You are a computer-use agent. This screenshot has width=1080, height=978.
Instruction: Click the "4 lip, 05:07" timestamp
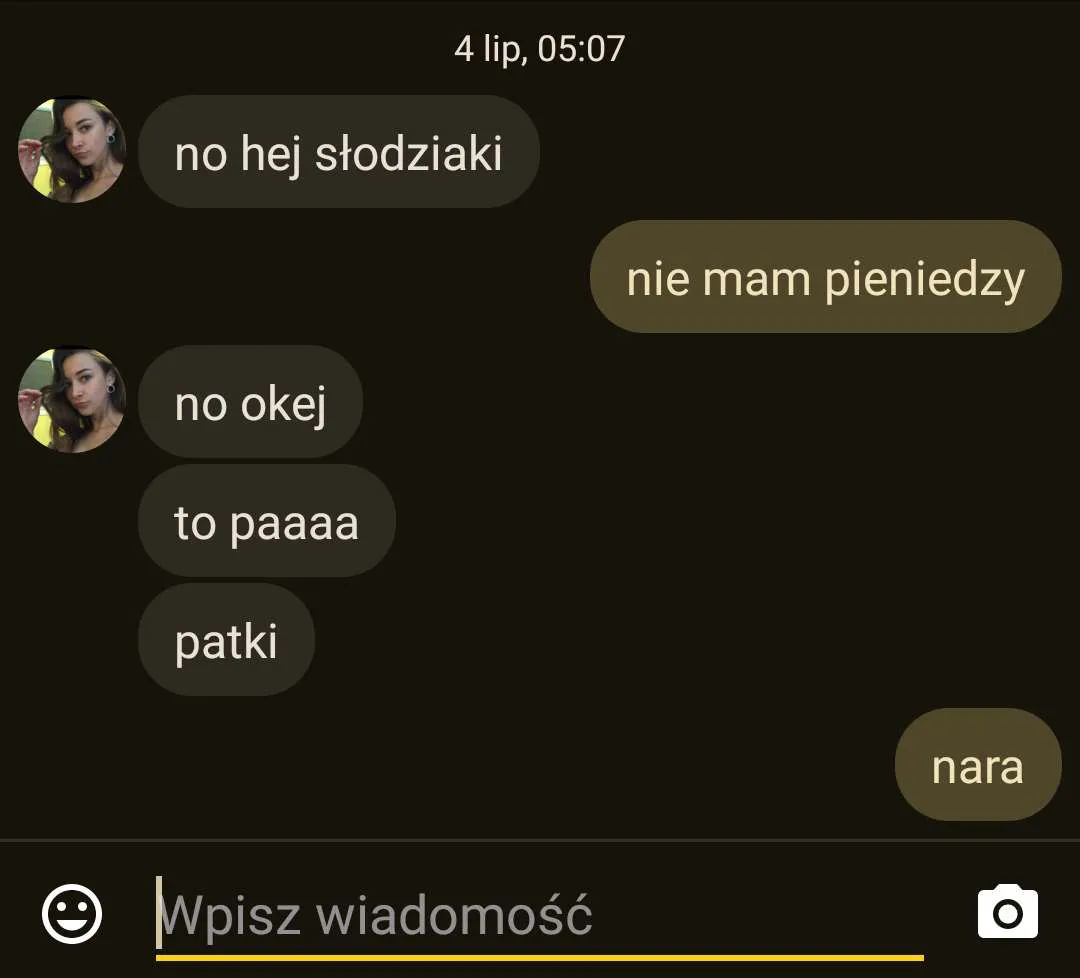pyautogui.click(x=539, y=49)
